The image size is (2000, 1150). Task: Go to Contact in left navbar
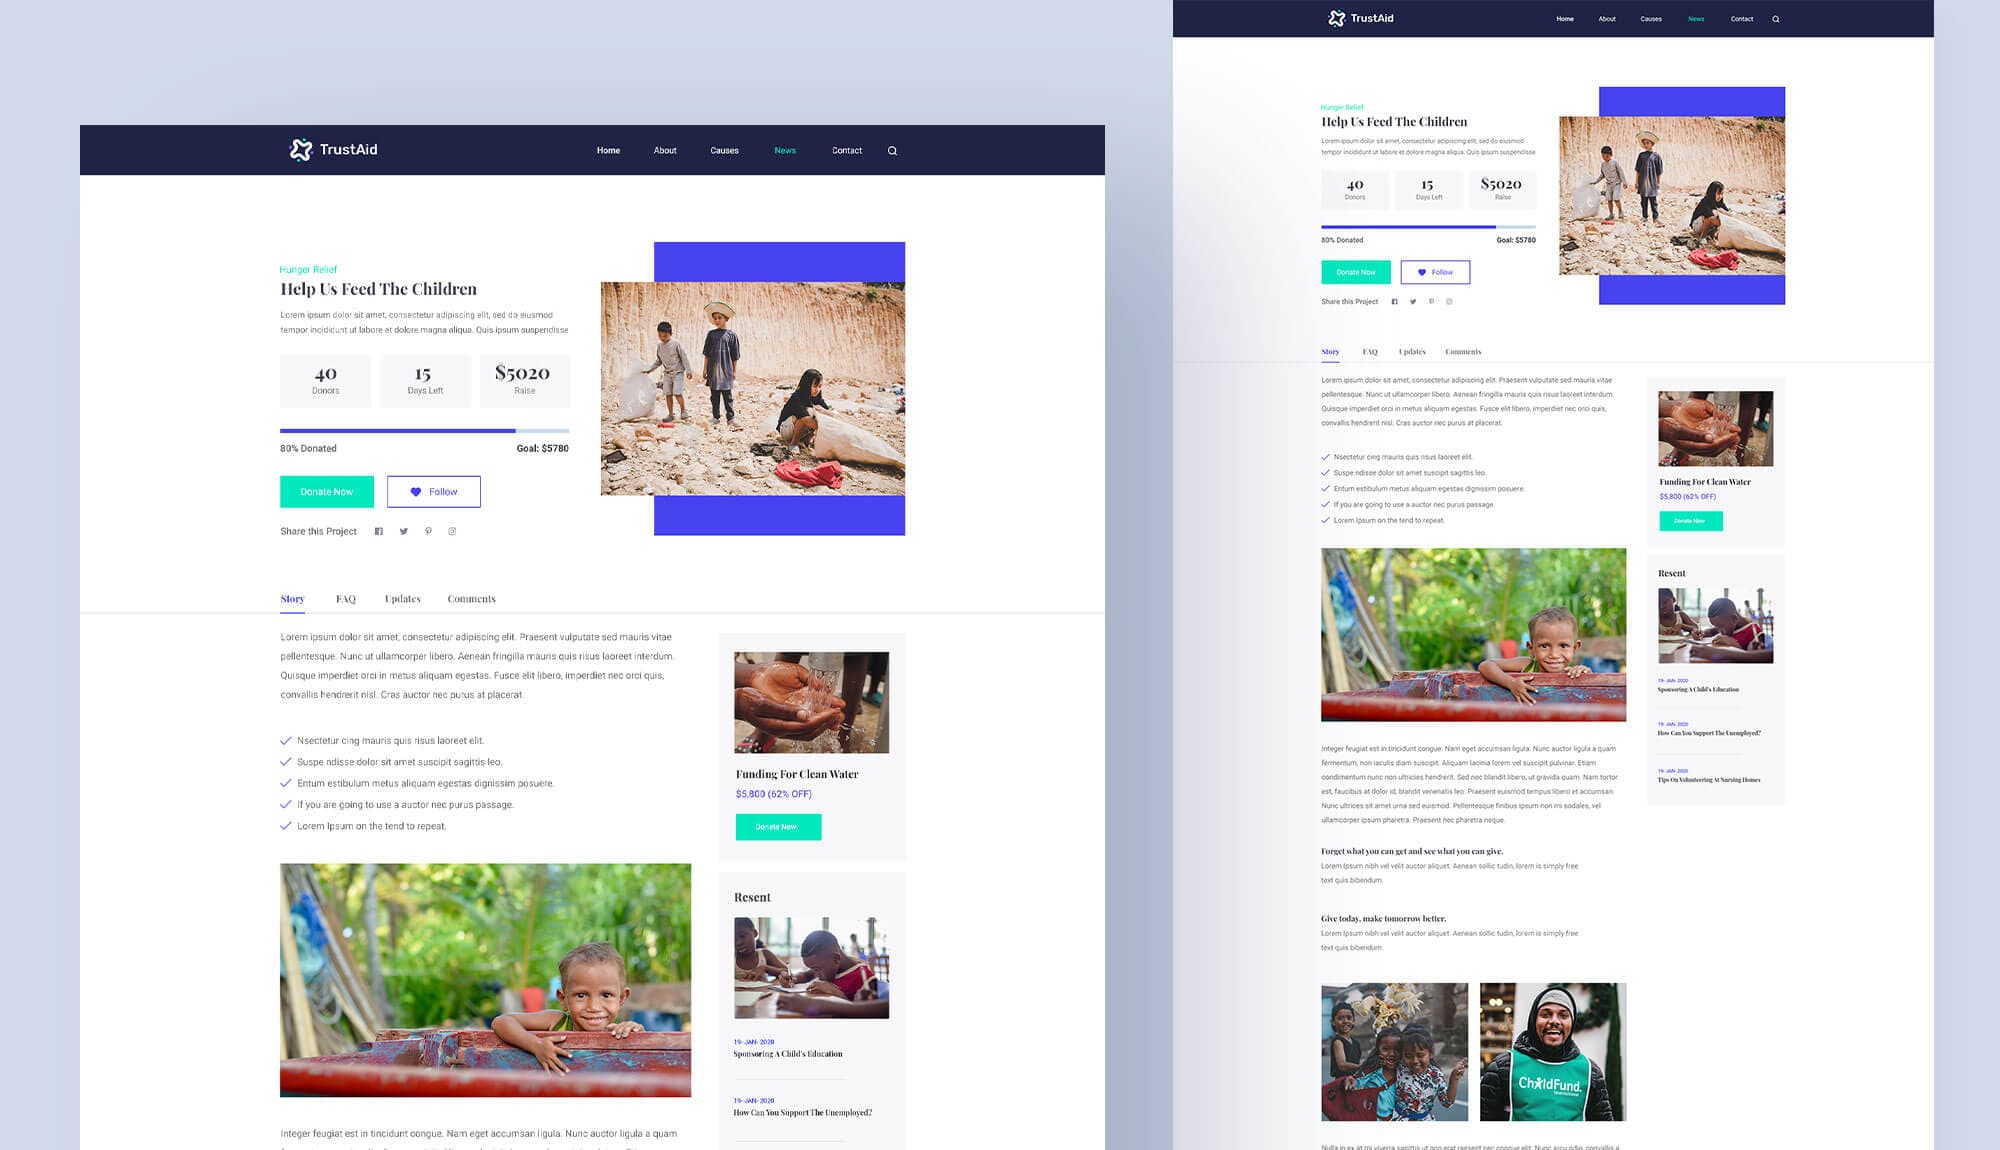846,151
